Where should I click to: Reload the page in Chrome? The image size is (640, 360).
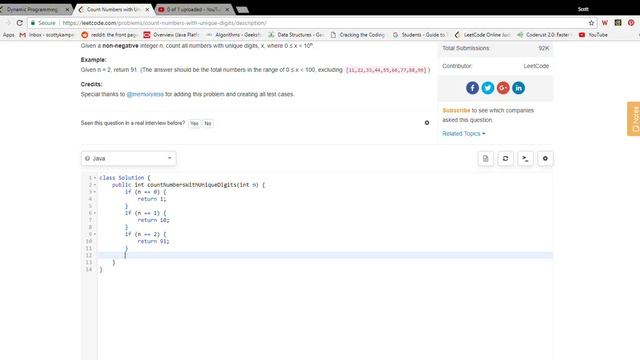pyautogui.click(x=20, y=23)
